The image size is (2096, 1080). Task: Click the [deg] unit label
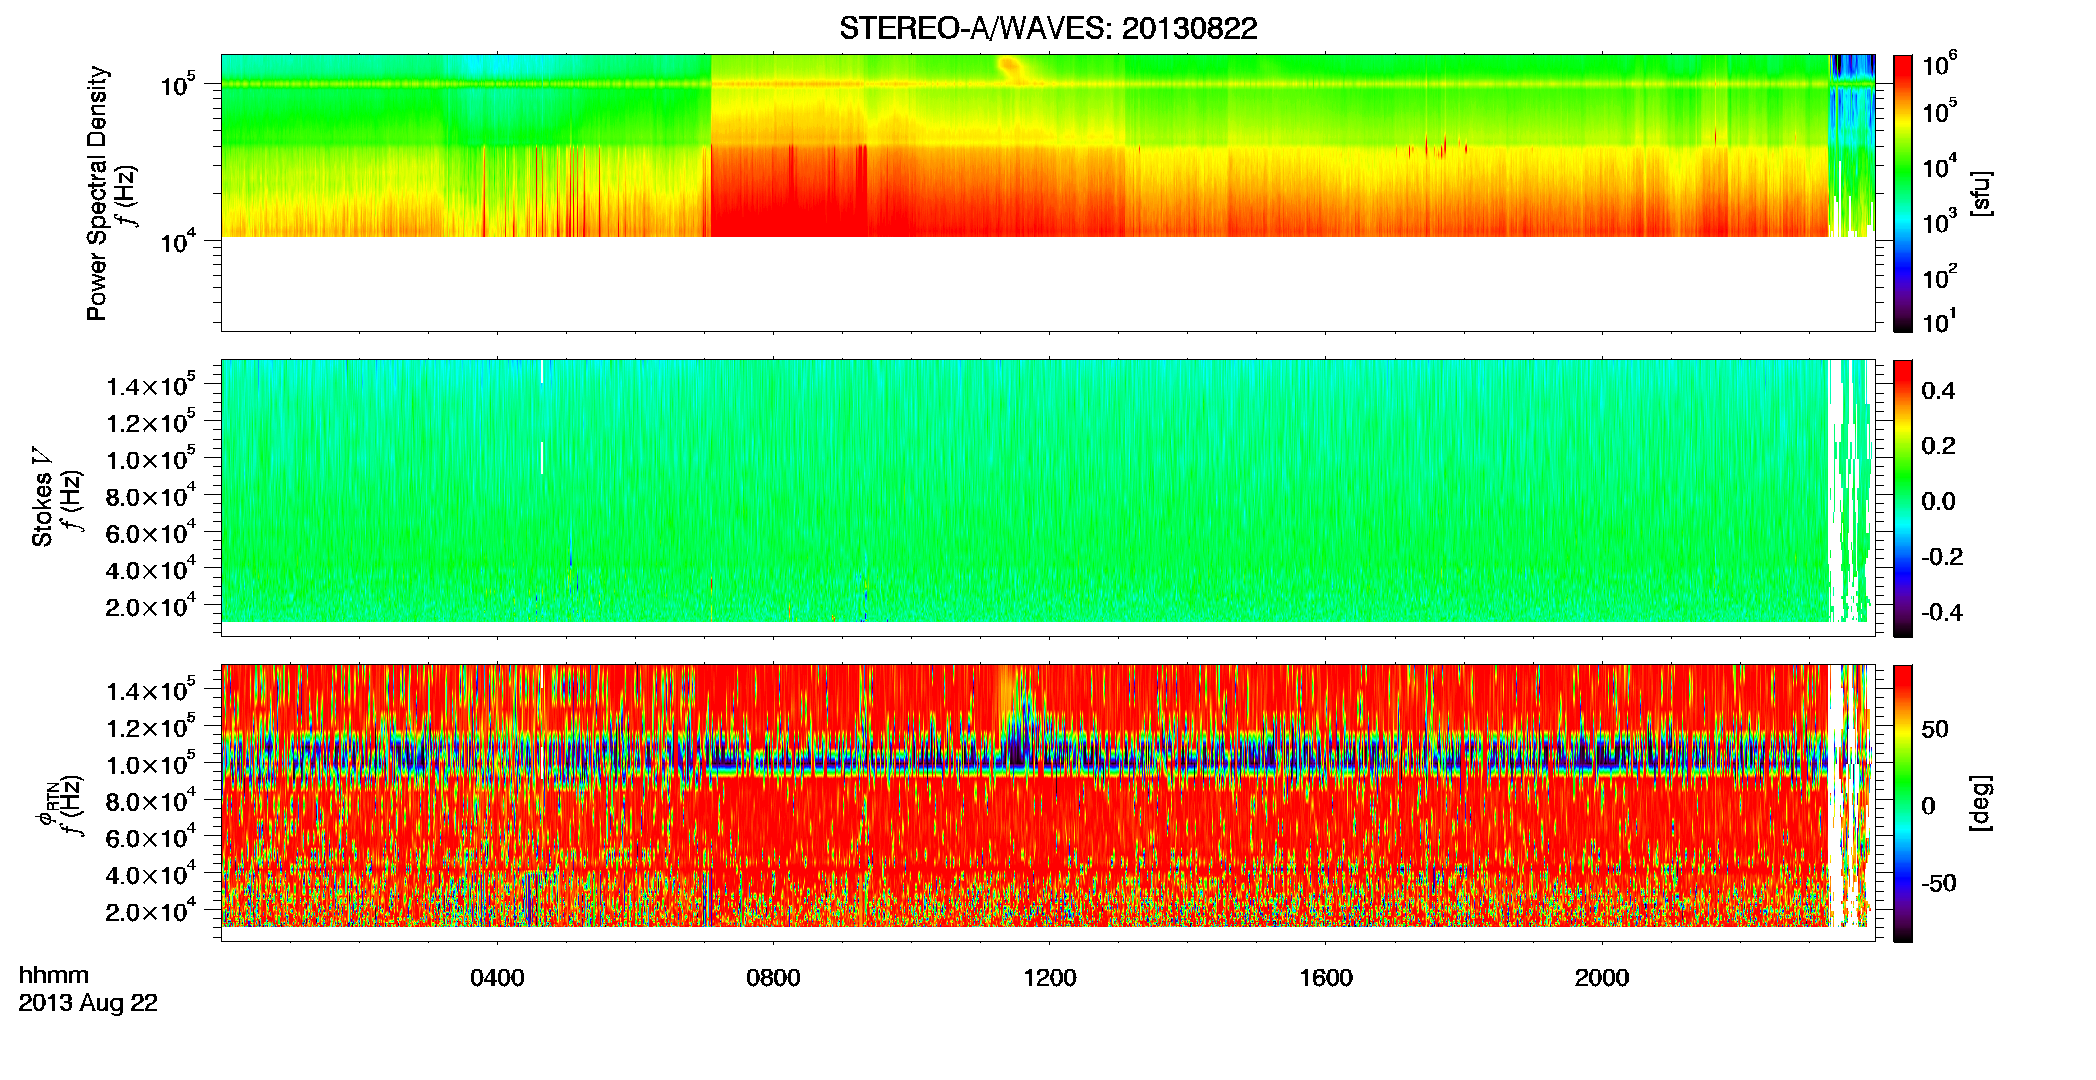click(x=1981, y=803)
